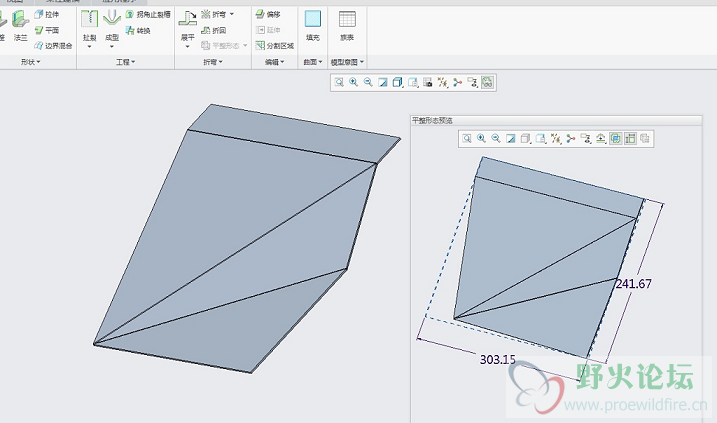Toggle third-from-last icon in preview window toolbar
Screen dimensions: 717x423
(616, 138)
